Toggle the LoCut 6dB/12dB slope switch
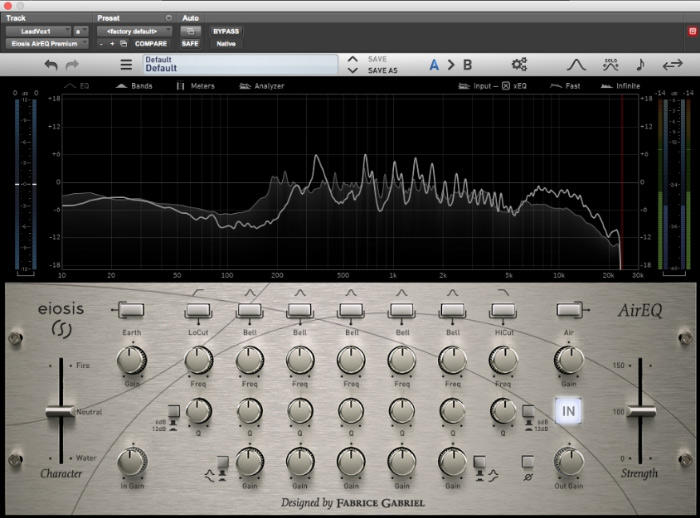Viewport: 700px width, 518px height. 173,412
